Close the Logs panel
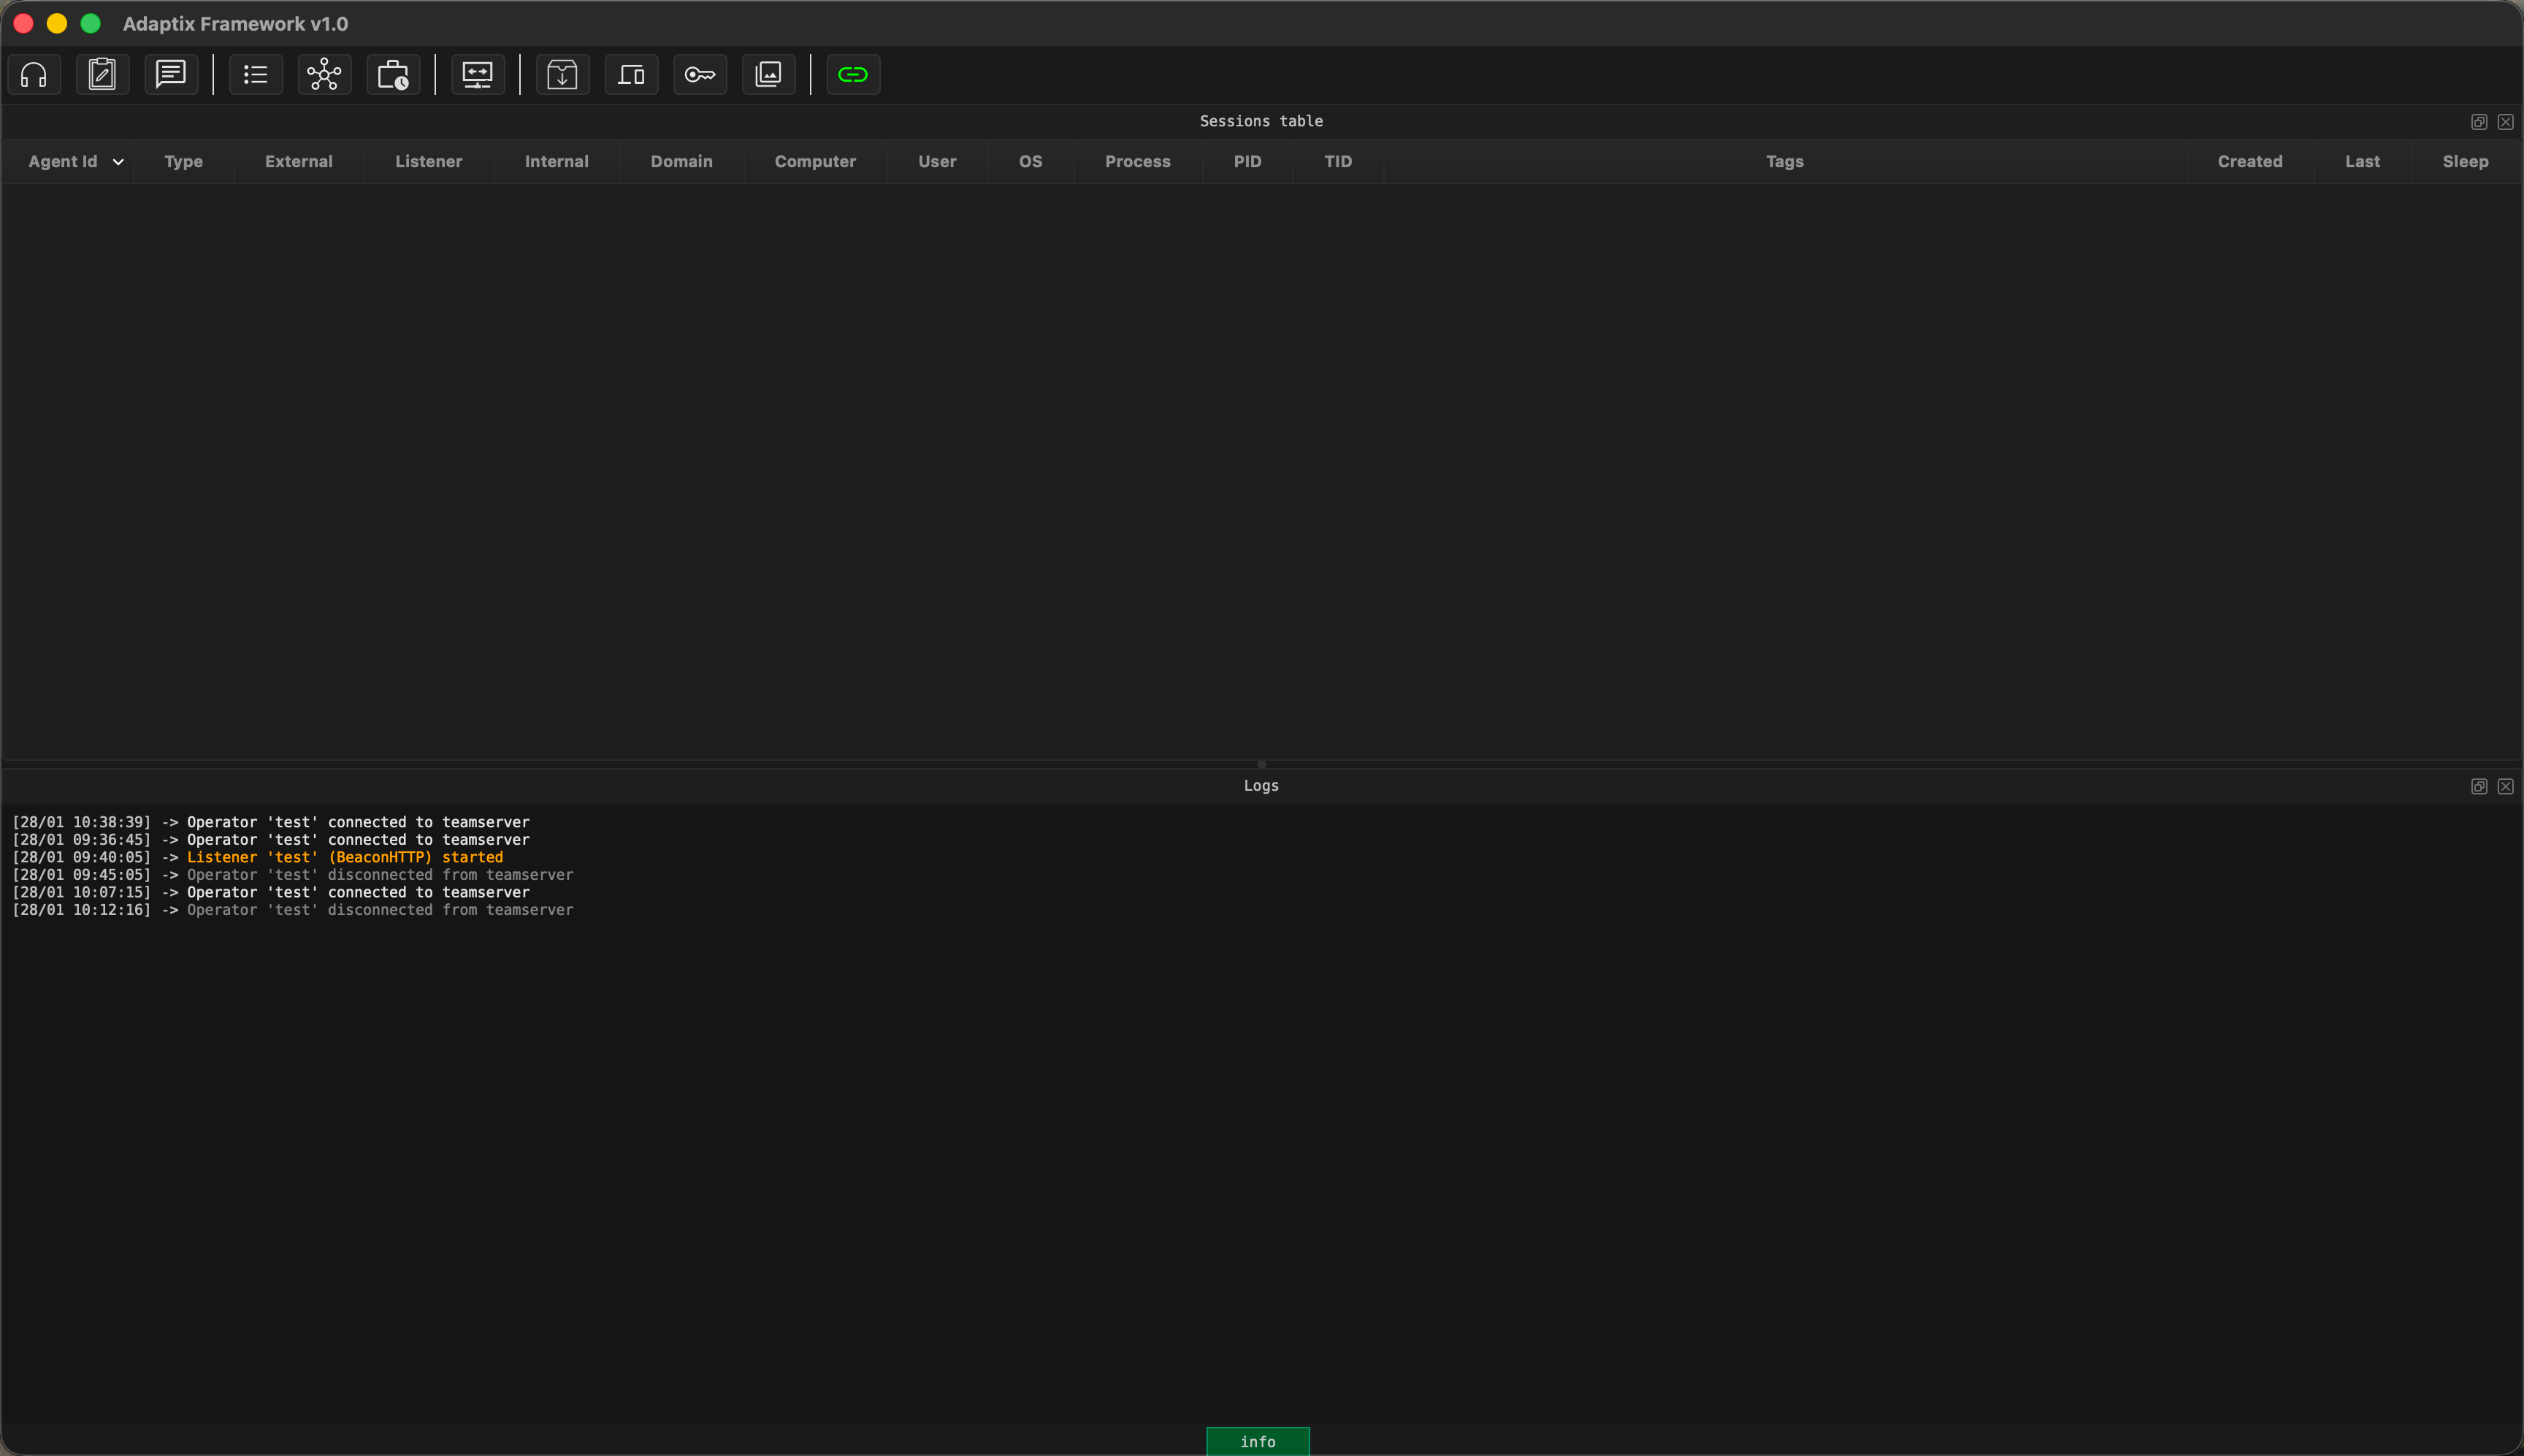Viewport: 2524px width, 1456px height. (2505, 787)
